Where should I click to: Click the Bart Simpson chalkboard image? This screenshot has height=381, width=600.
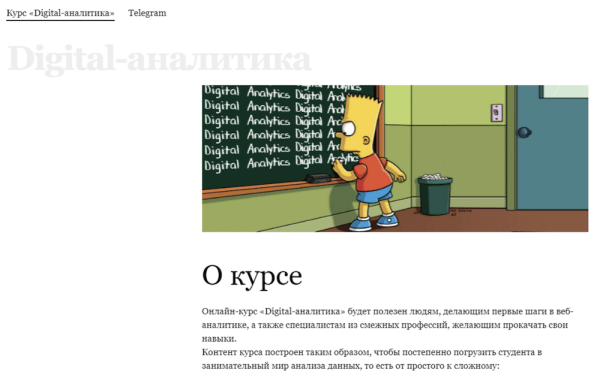click(x=395, y=158)
